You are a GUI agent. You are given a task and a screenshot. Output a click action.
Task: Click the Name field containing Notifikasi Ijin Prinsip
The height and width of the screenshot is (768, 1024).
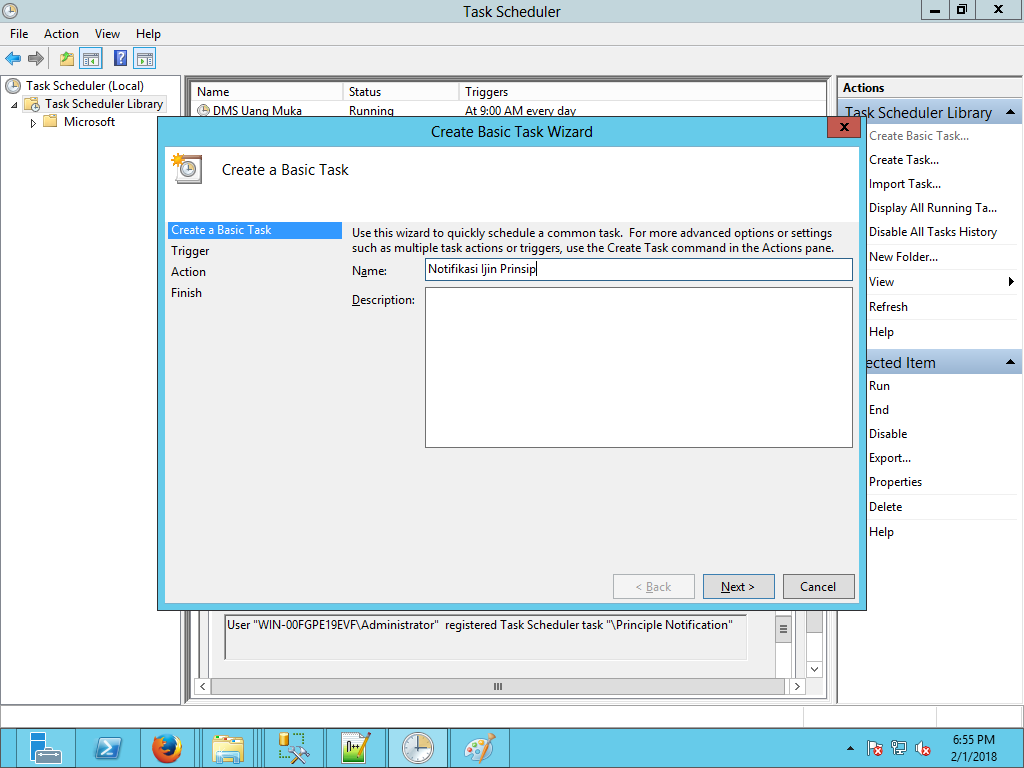pos(638,269)
